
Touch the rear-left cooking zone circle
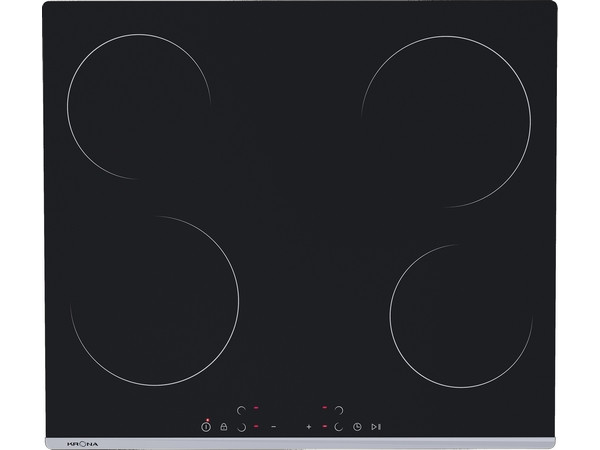pyautogui.click(x=139, y=106)
